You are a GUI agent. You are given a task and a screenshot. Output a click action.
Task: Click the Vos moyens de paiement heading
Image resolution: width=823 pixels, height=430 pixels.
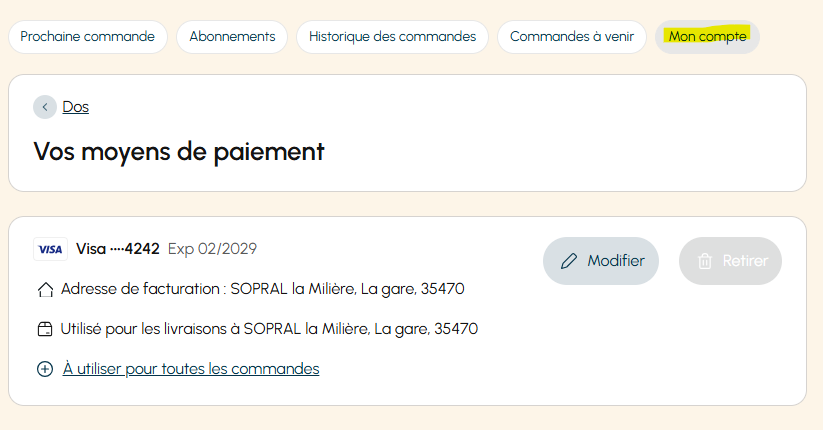tap(179, 152)
